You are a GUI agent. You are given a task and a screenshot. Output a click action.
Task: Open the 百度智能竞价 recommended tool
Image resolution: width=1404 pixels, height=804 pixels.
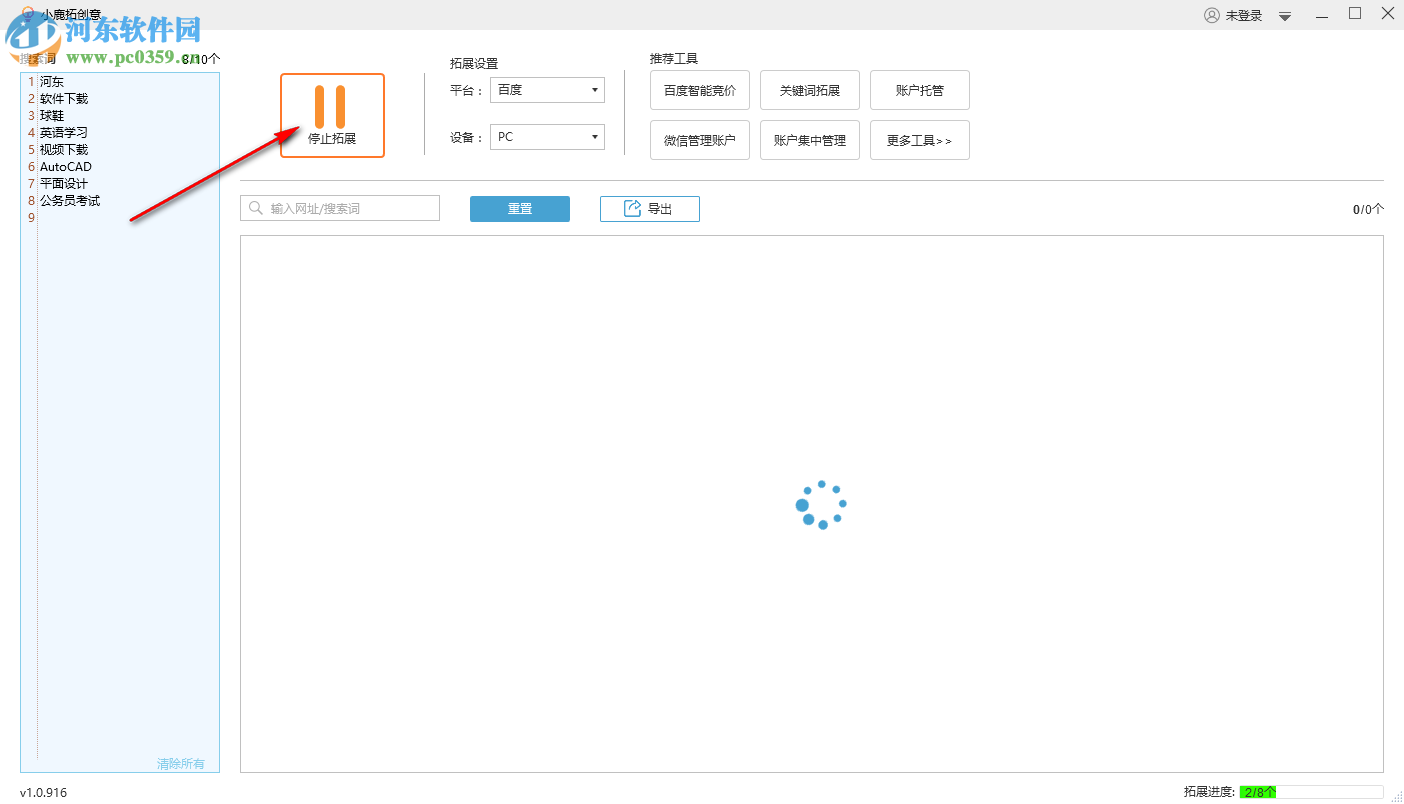(699, 90)
